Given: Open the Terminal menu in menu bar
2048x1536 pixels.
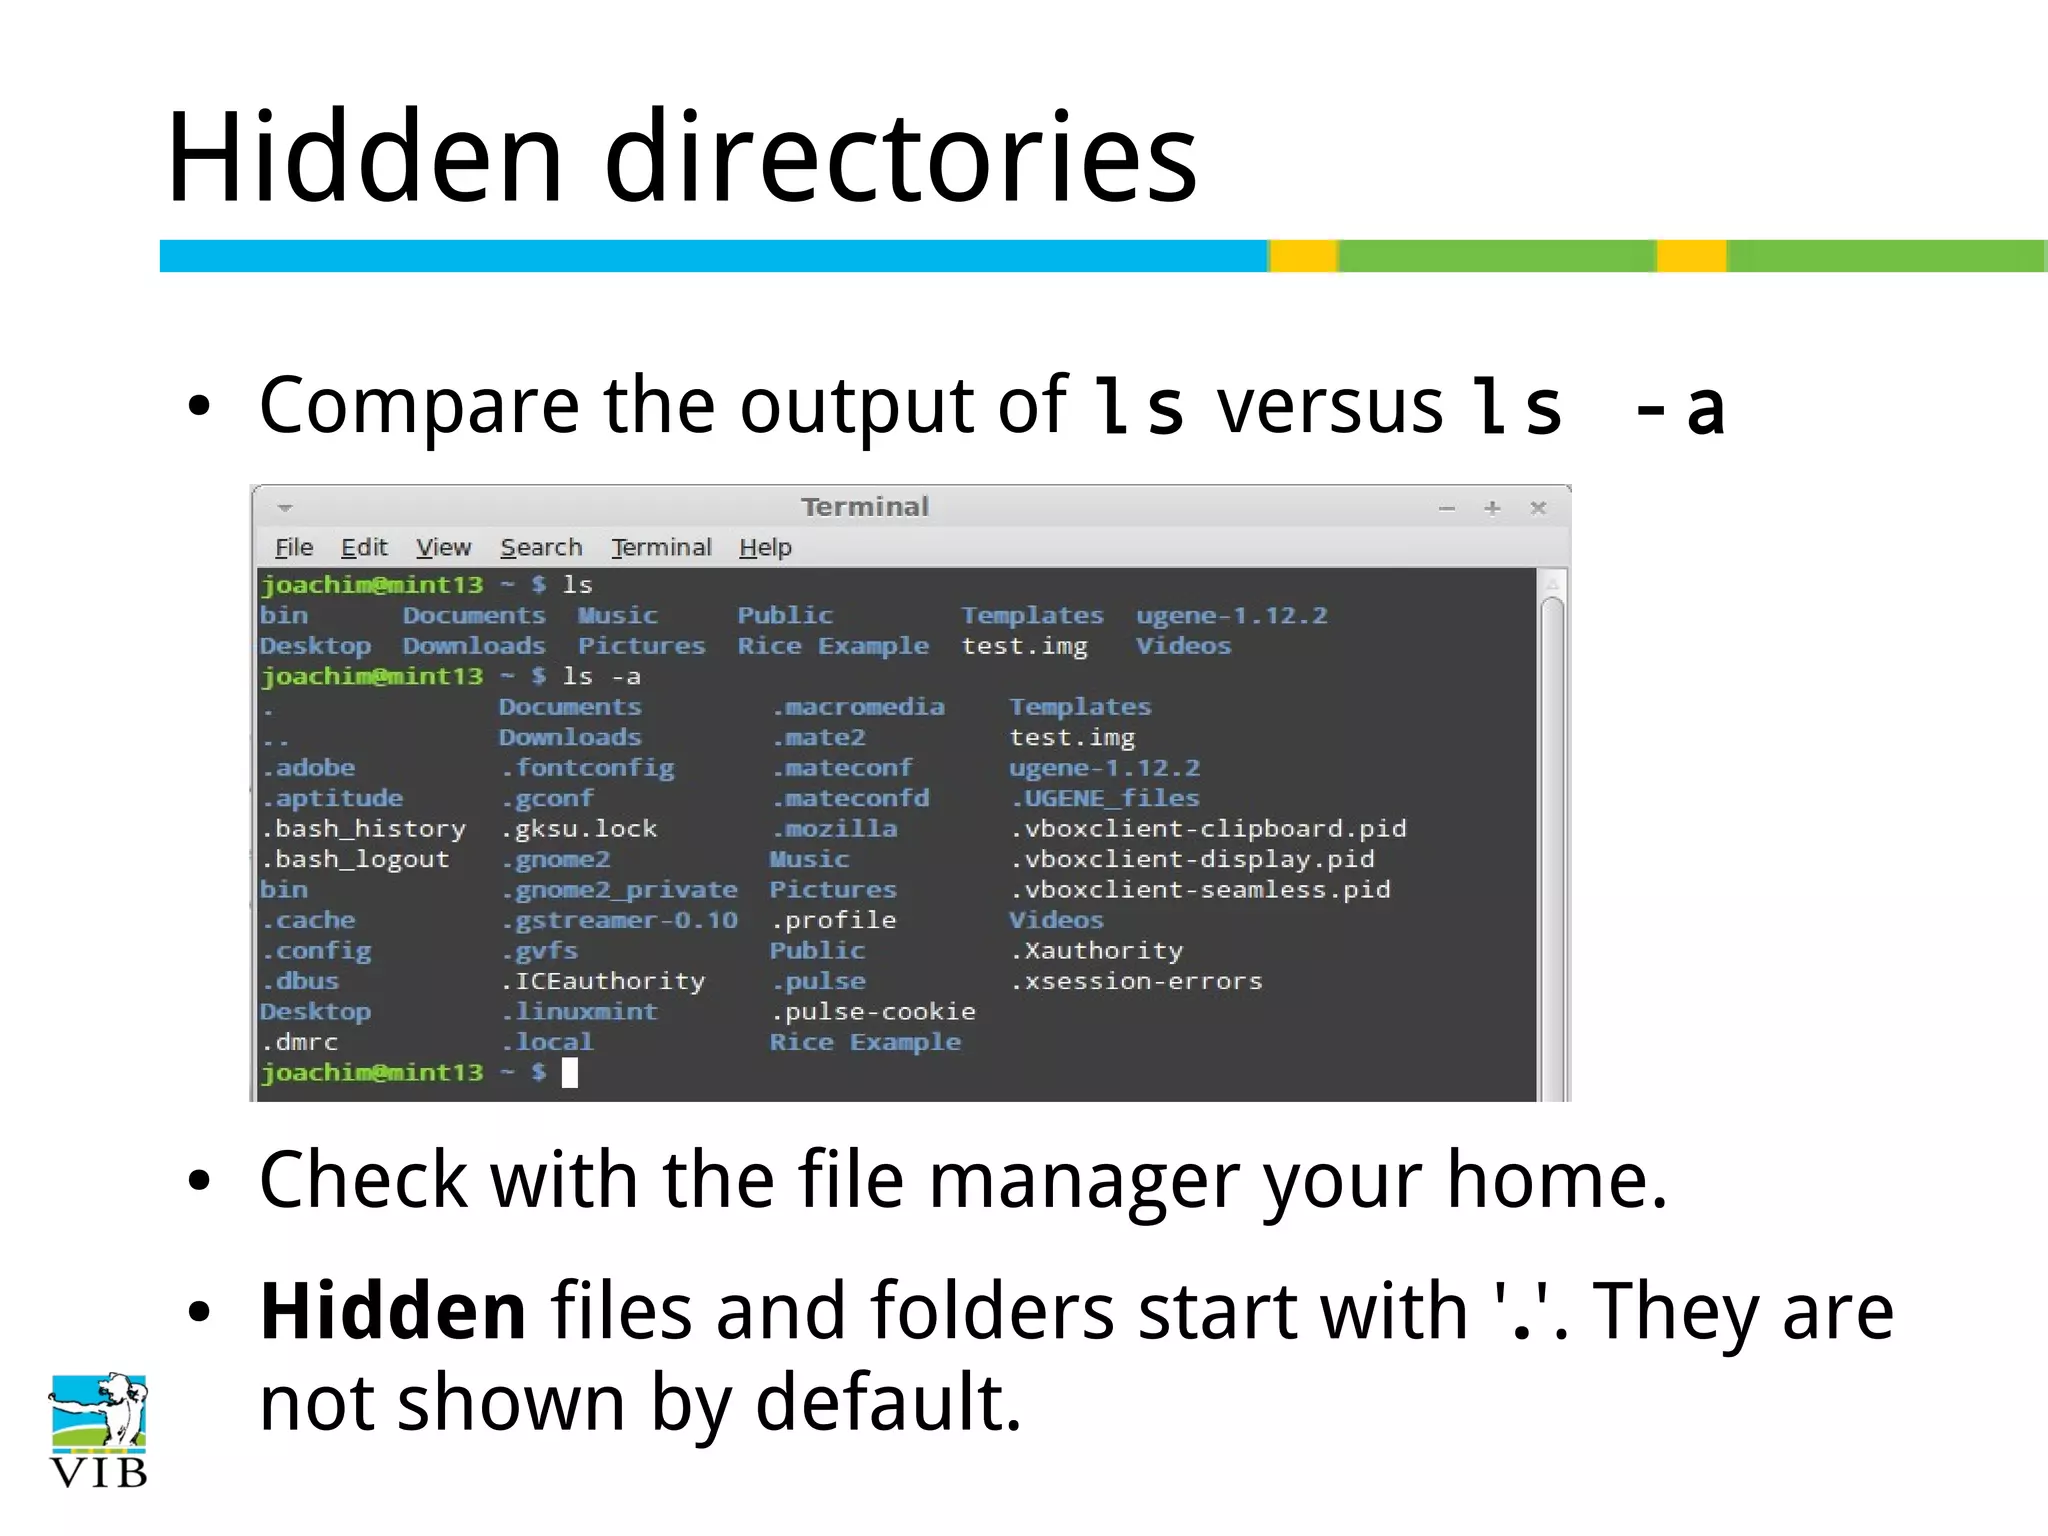Looking at the screenshot, I should pyautogui.click(x=661, y=547).
